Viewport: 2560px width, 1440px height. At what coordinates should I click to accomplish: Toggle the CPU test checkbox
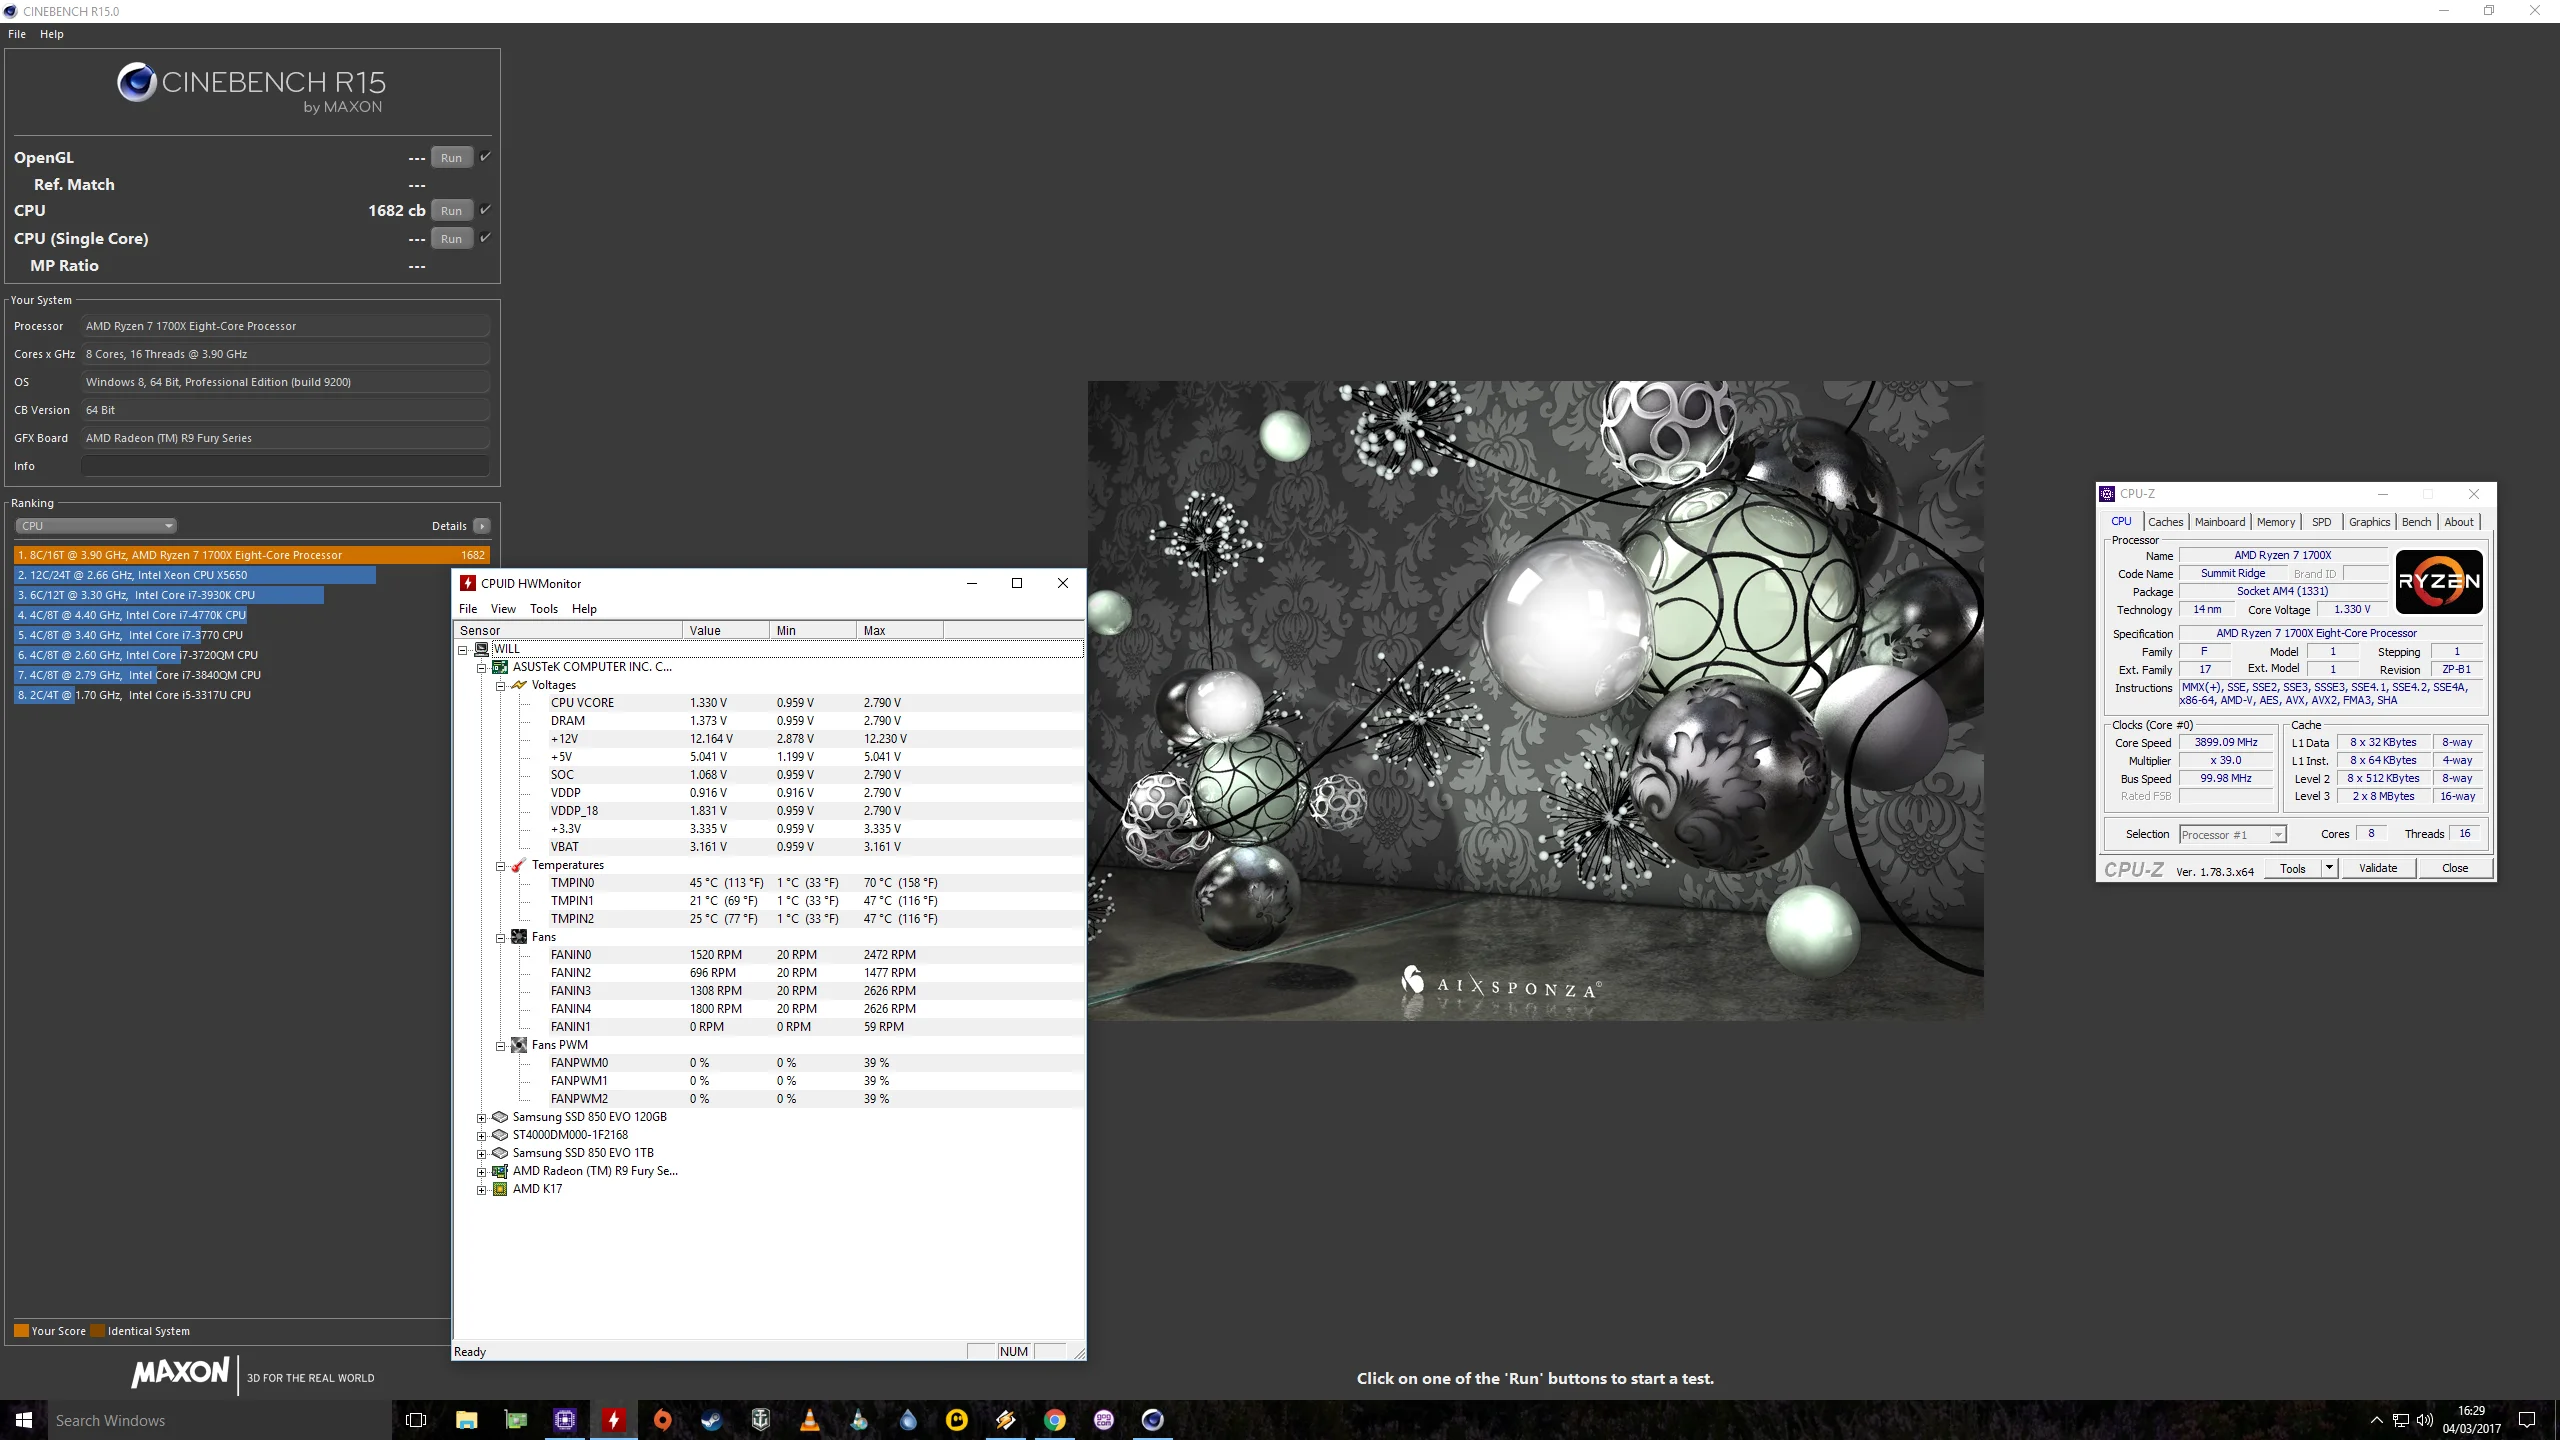click(x=485, y=210)
